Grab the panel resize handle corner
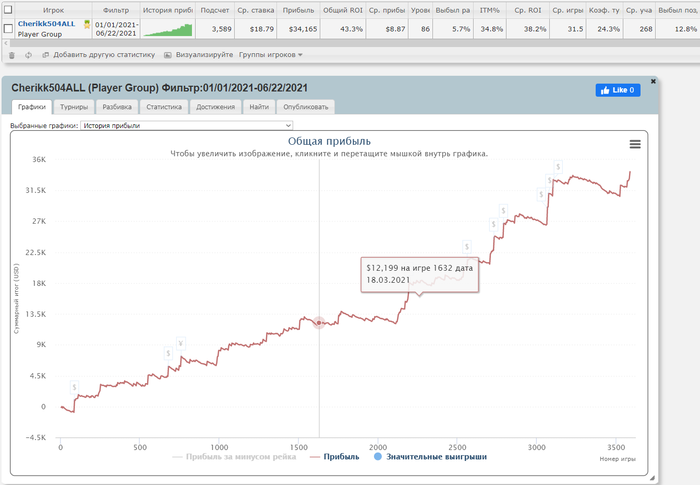 (x=652, y=478)
